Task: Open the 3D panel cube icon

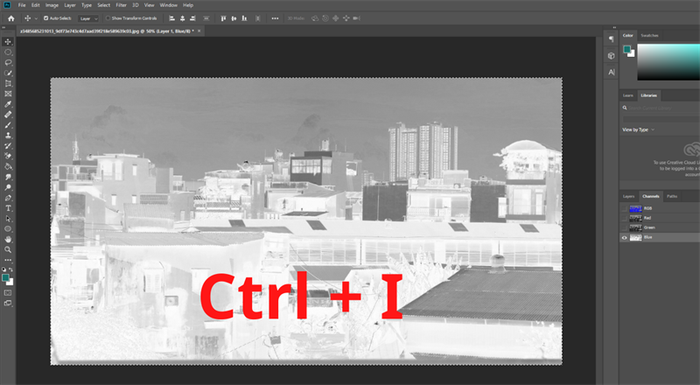Action: click(x=611, y=55)
